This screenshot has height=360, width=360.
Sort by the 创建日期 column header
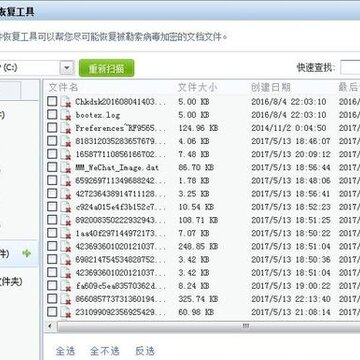[x=271, y=87]
